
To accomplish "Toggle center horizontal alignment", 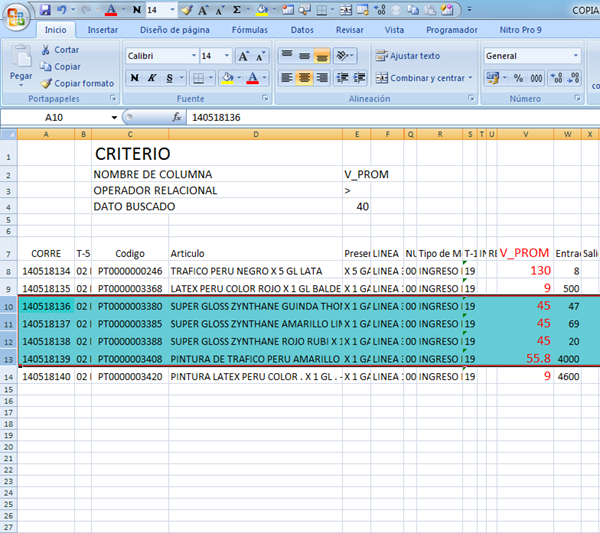I will point(304,78).
